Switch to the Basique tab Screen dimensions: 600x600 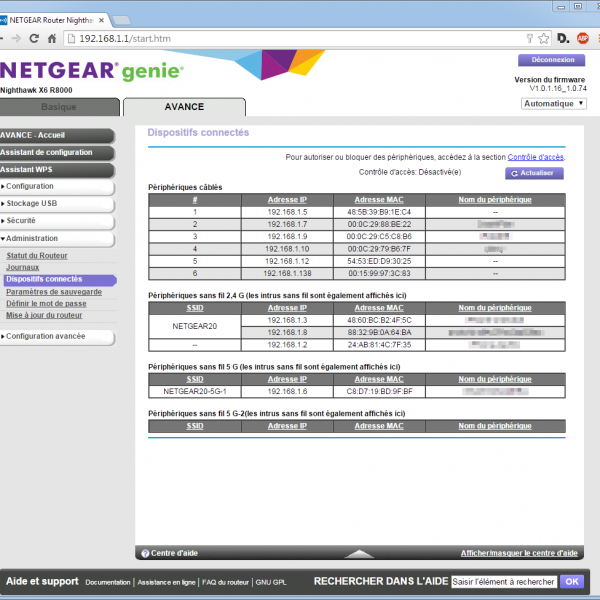59,107
